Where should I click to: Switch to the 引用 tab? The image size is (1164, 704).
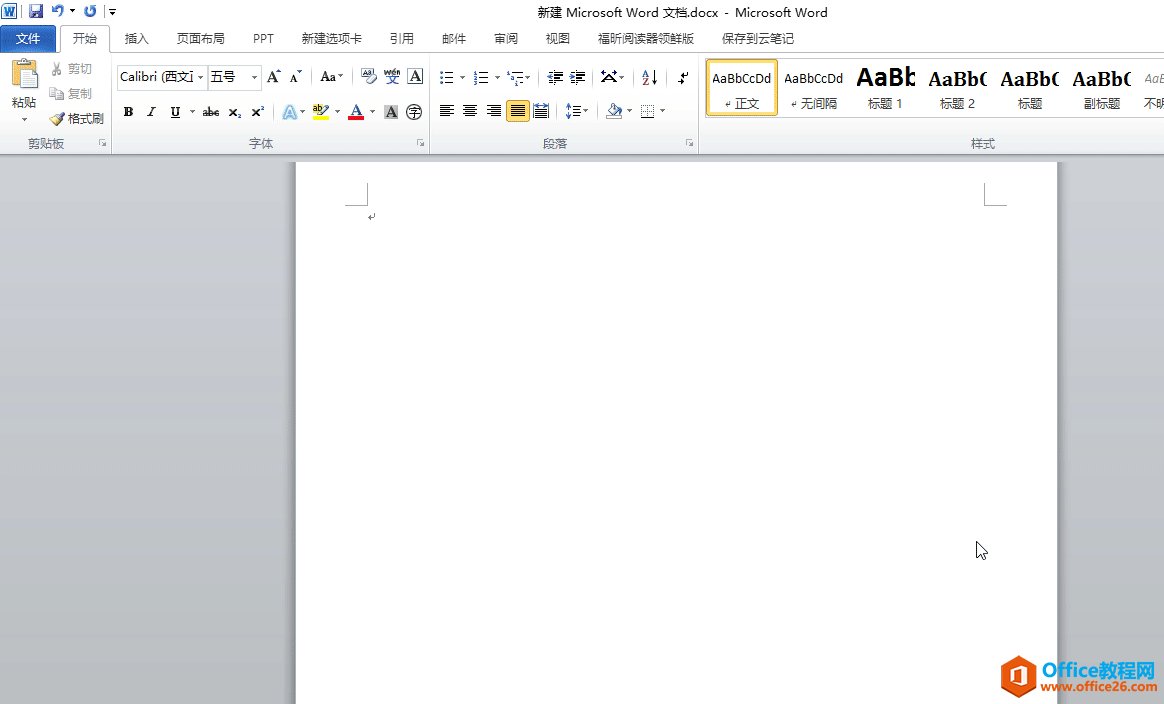(402, 39)
